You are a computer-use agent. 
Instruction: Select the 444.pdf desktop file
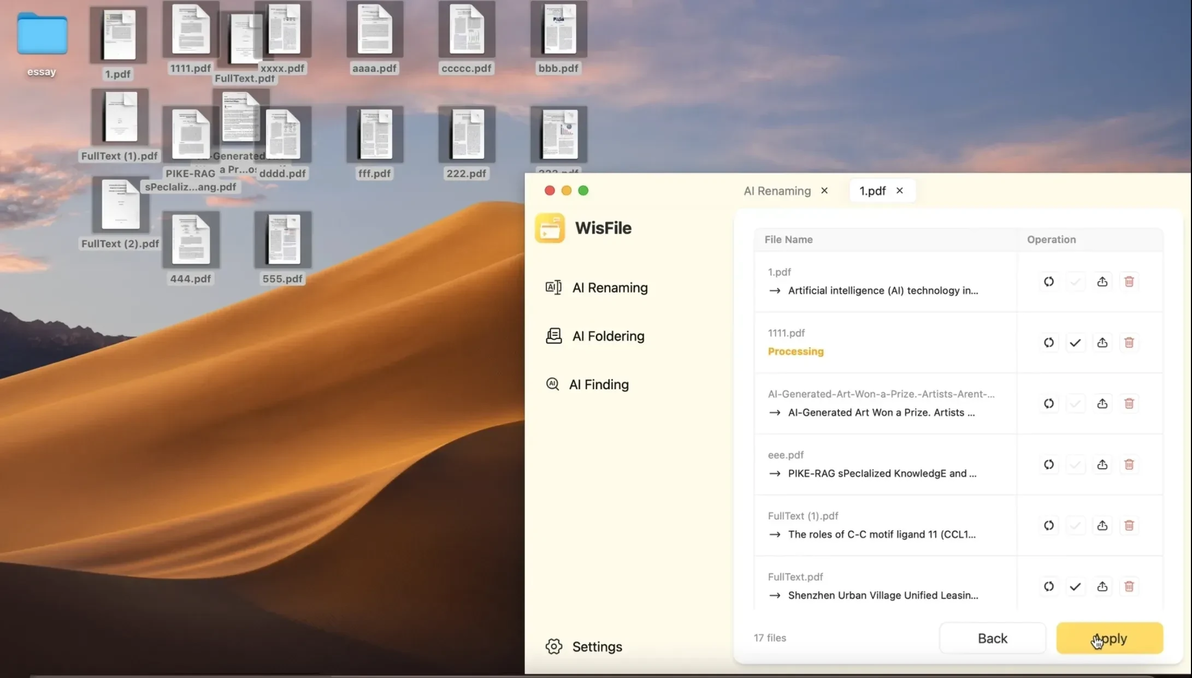191,249
